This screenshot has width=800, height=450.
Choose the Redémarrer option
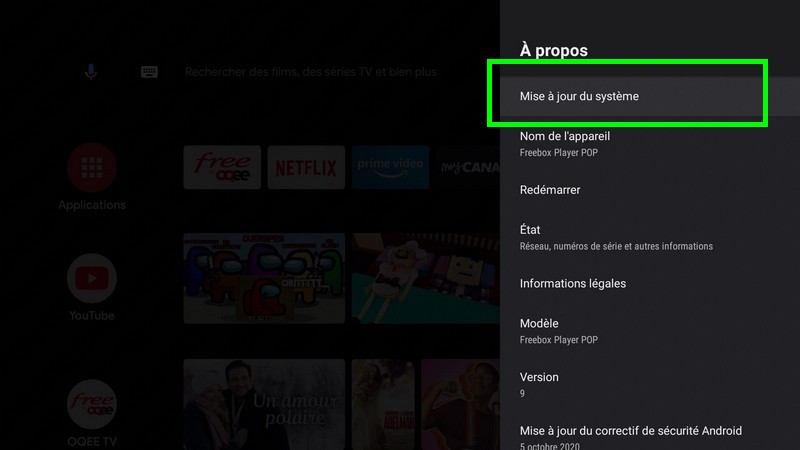649,190
